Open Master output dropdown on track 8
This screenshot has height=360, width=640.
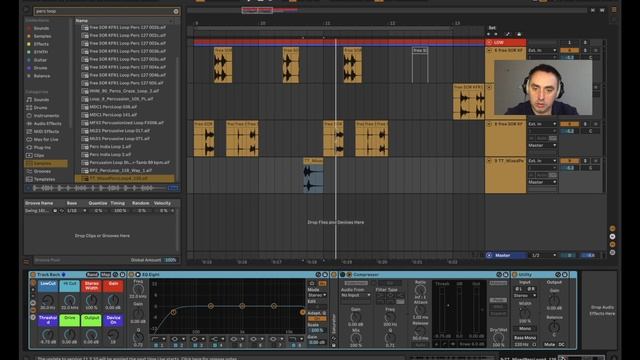coord(542,146)
